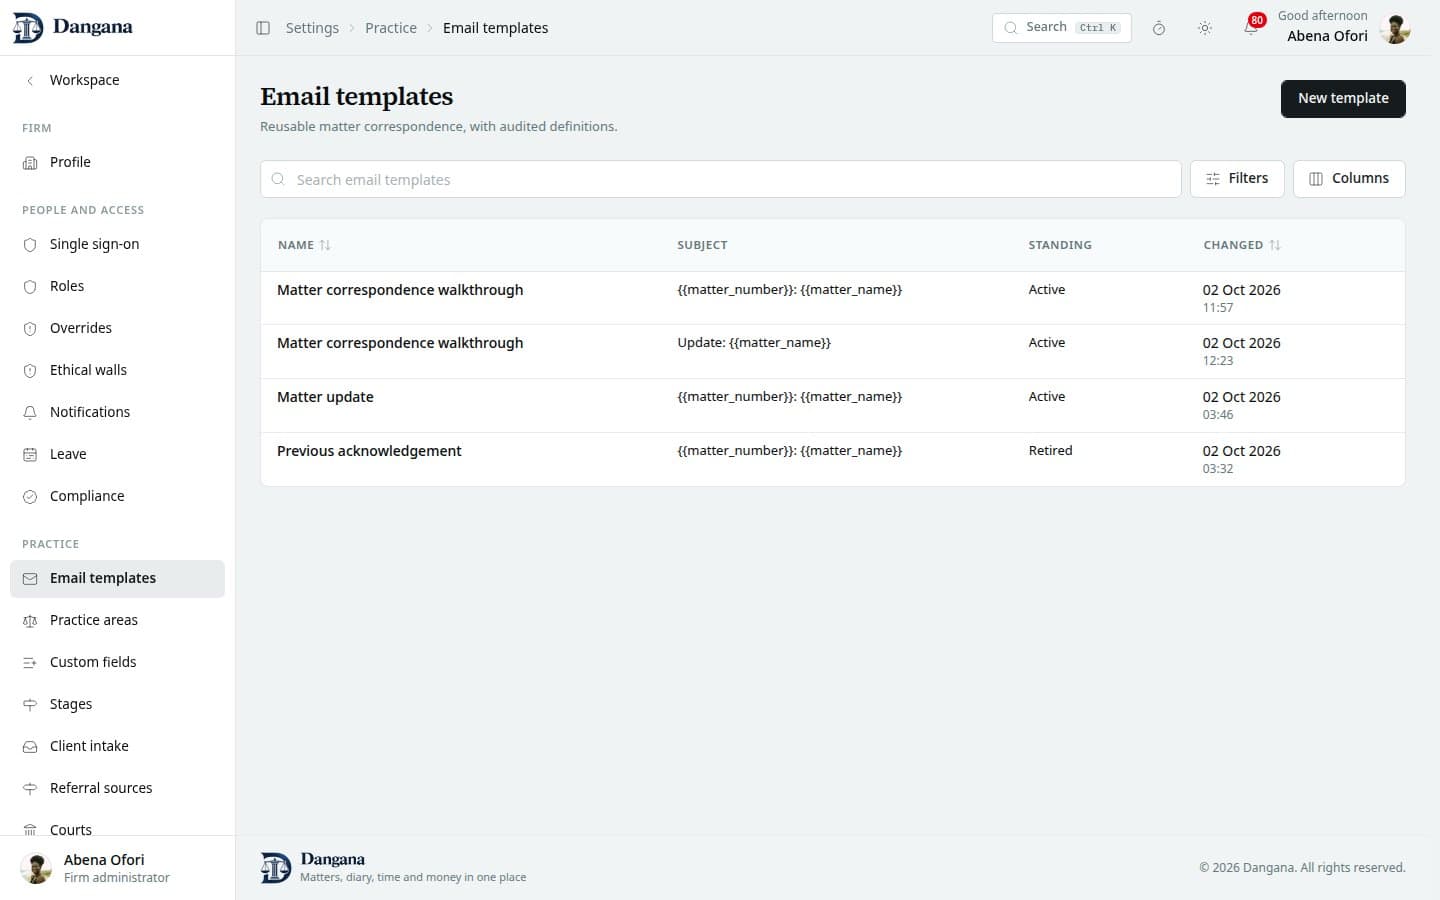Screen dimensions: 1440x900
Task: Switch theme with the sun icon
Action: 1205,28
